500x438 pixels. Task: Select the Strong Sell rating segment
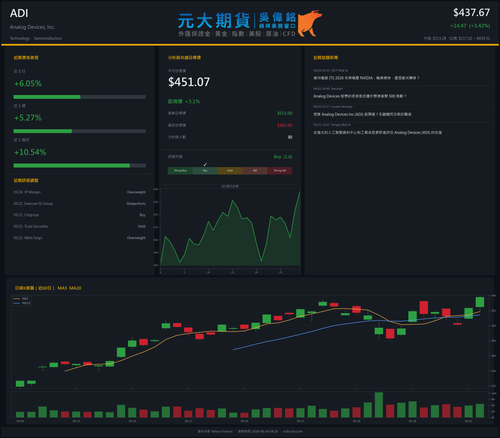[280, 171]
